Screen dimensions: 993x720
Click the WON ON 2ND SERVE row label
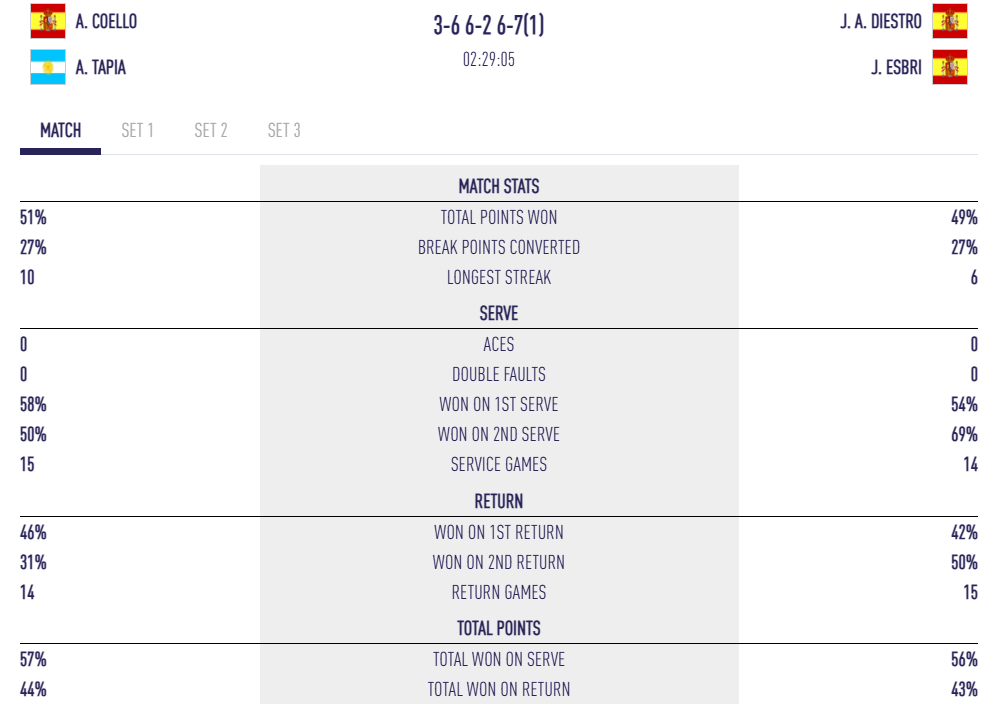pos(499,435)
